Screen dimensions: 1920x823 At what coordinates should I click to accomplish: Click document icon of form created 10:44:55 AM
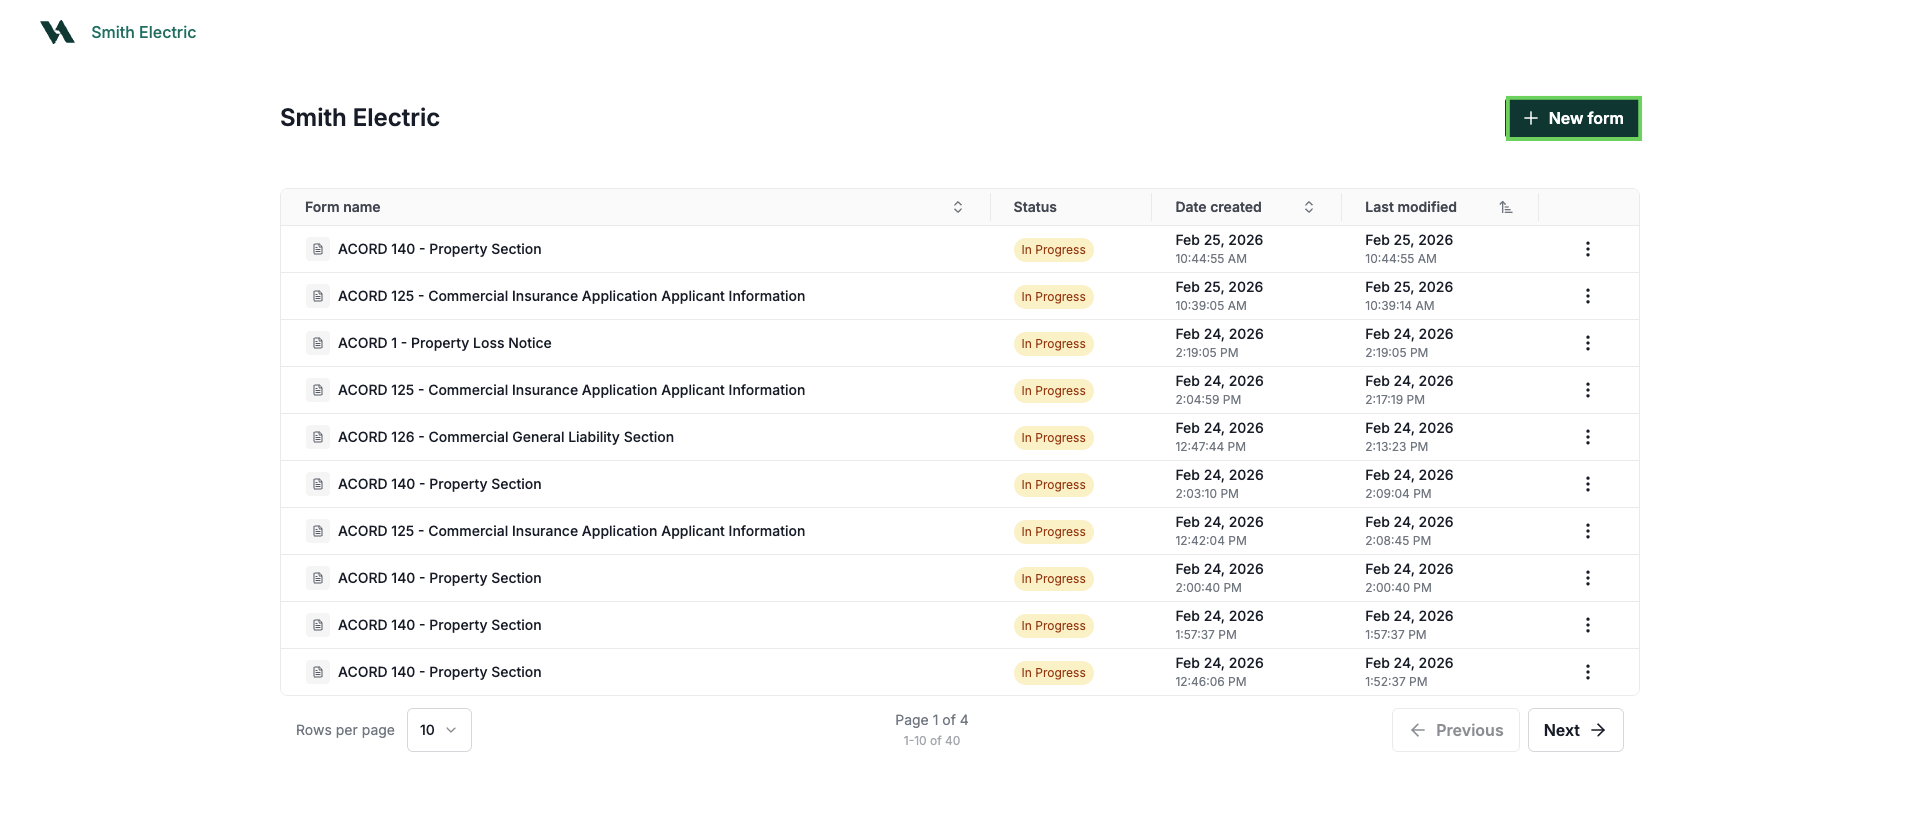(318, 249)
